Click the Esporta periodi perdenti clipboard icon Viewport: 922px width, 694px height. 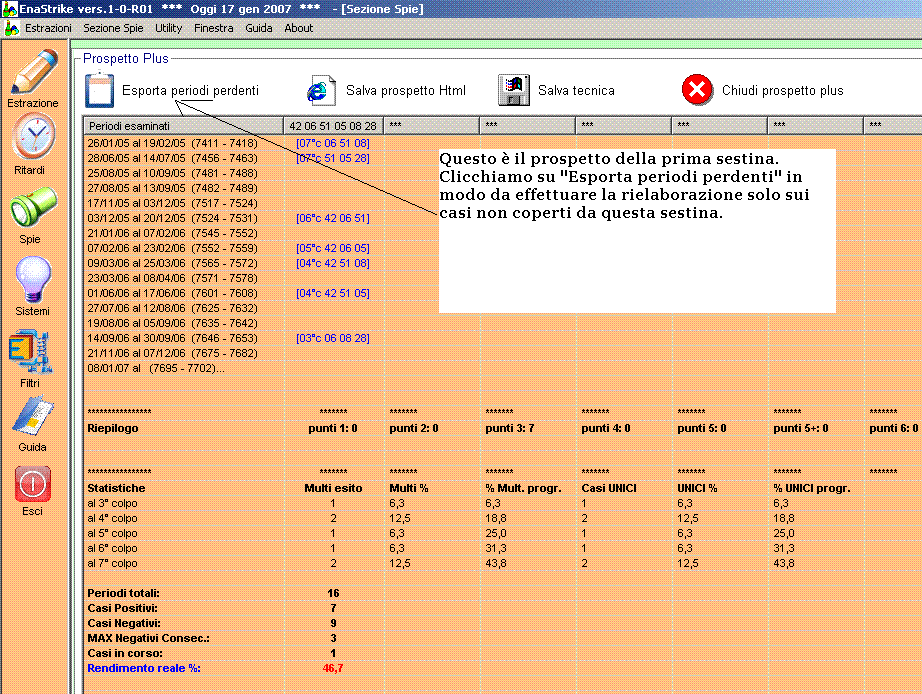point(99,90)
